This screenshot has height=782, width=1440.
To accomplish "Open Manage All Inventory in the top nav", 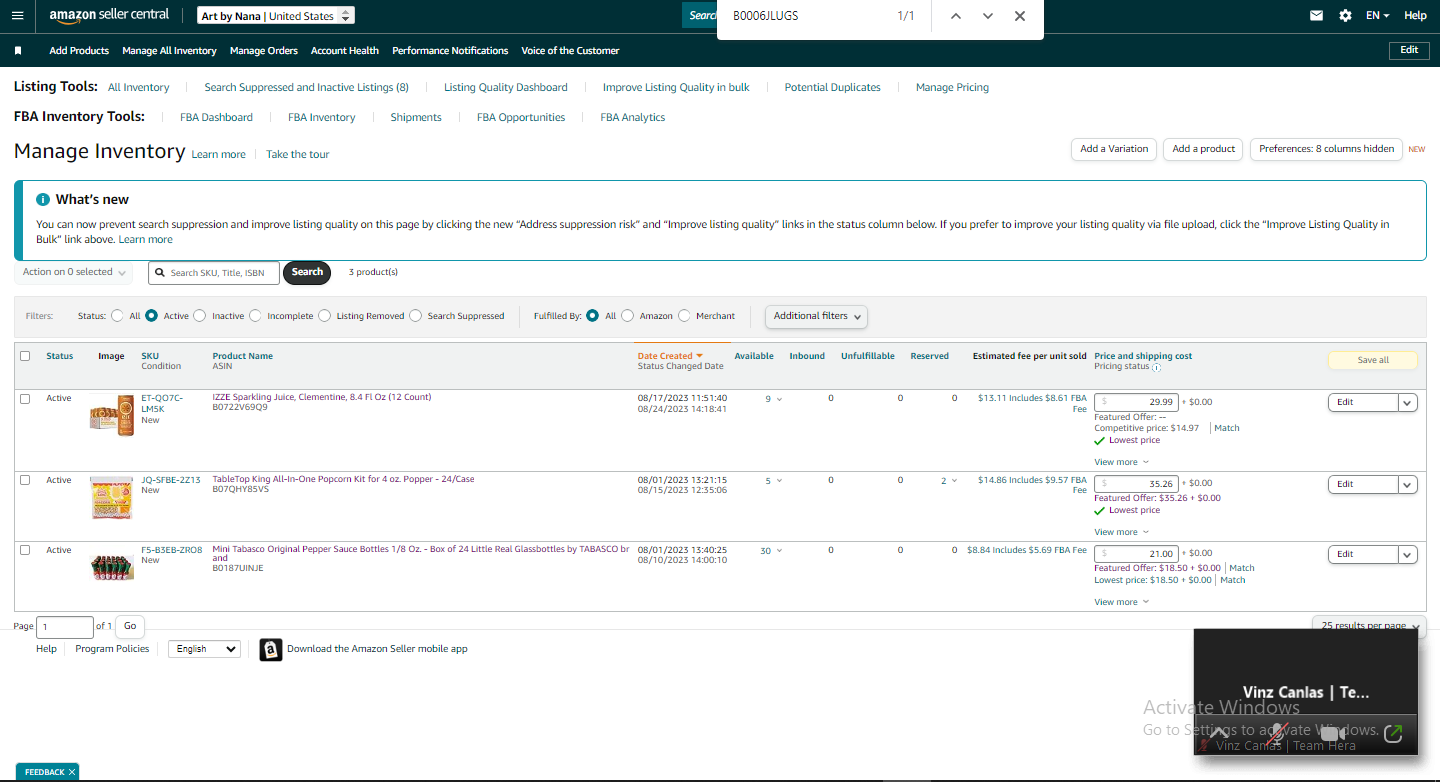I will 169,51.
